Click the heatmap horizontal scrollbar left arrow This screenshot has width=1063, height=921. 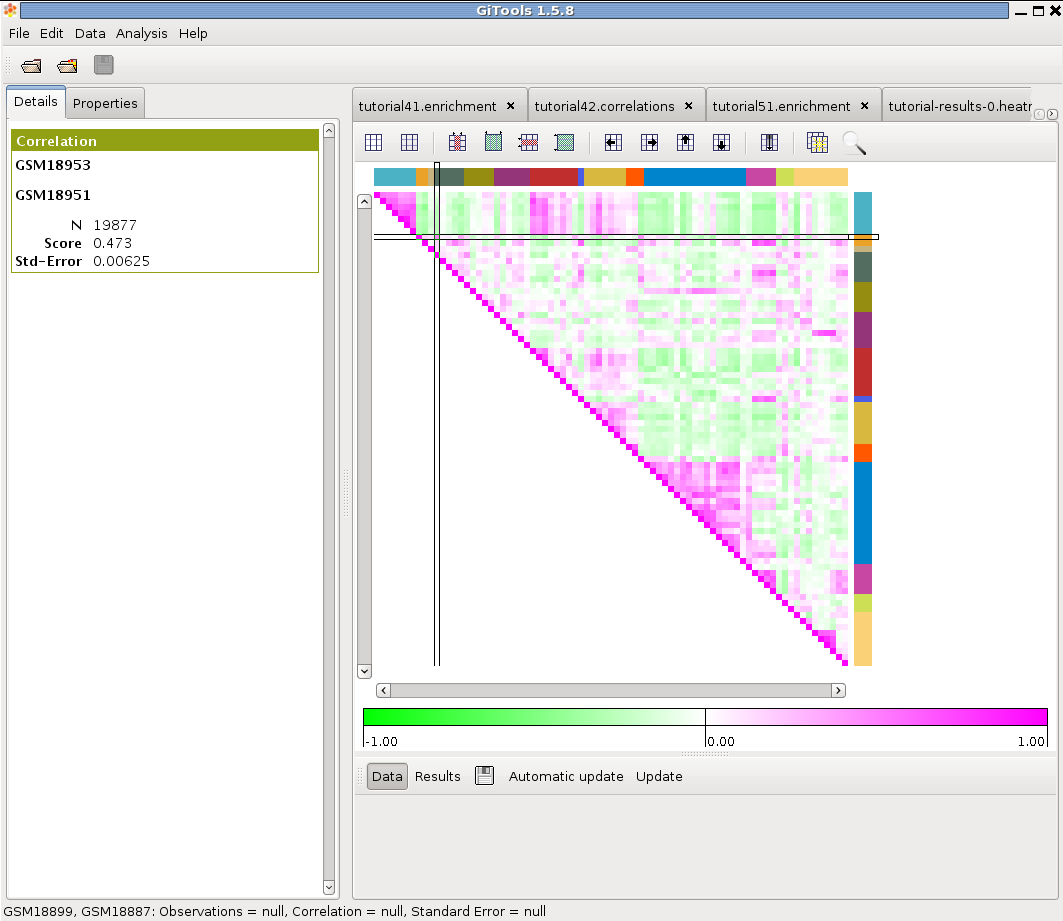383,690
